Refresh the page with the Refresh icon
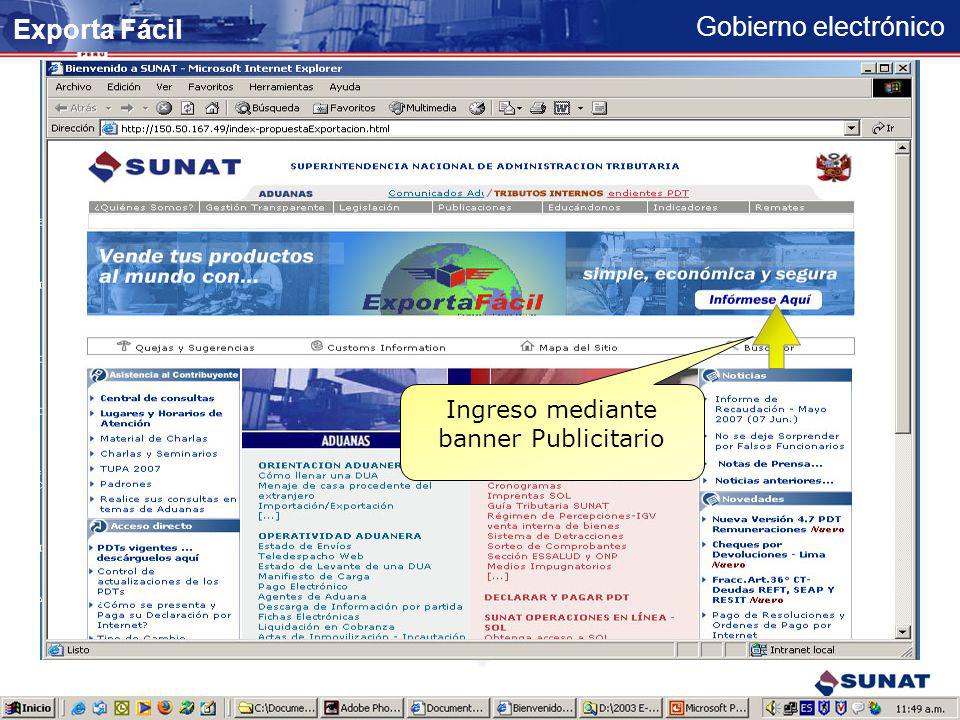960x720 pixels. coord(188,108)
